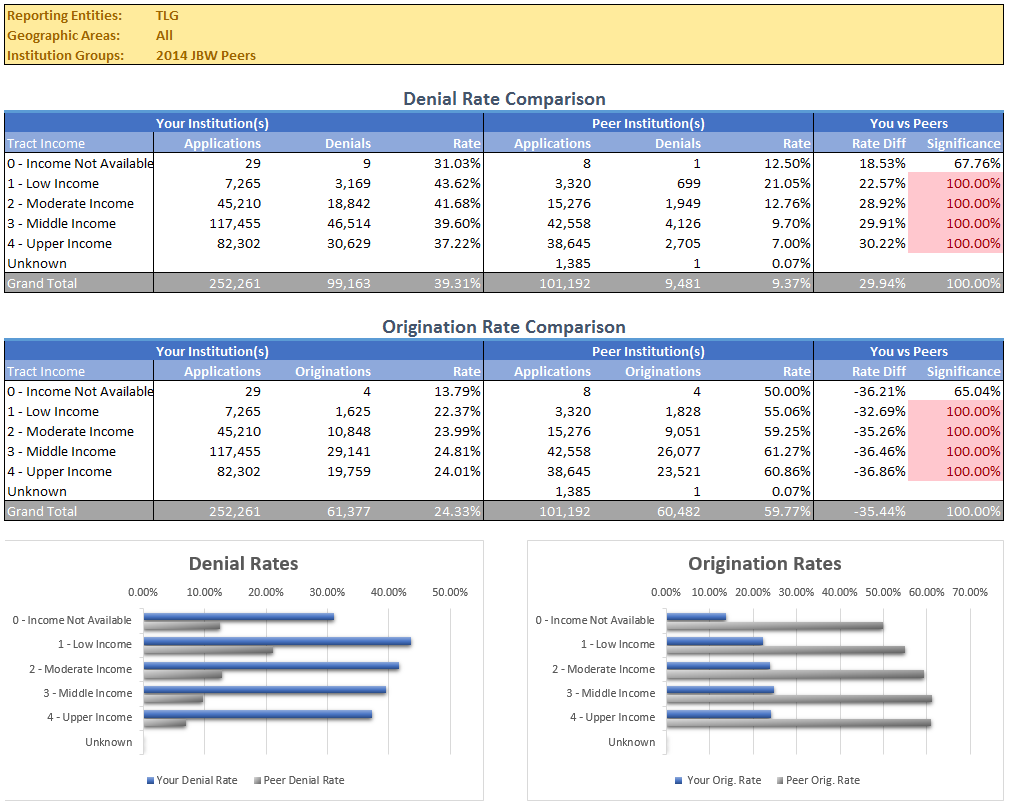Click 4 - Upper Income label in Origination Rates chart

coord(612,717)
